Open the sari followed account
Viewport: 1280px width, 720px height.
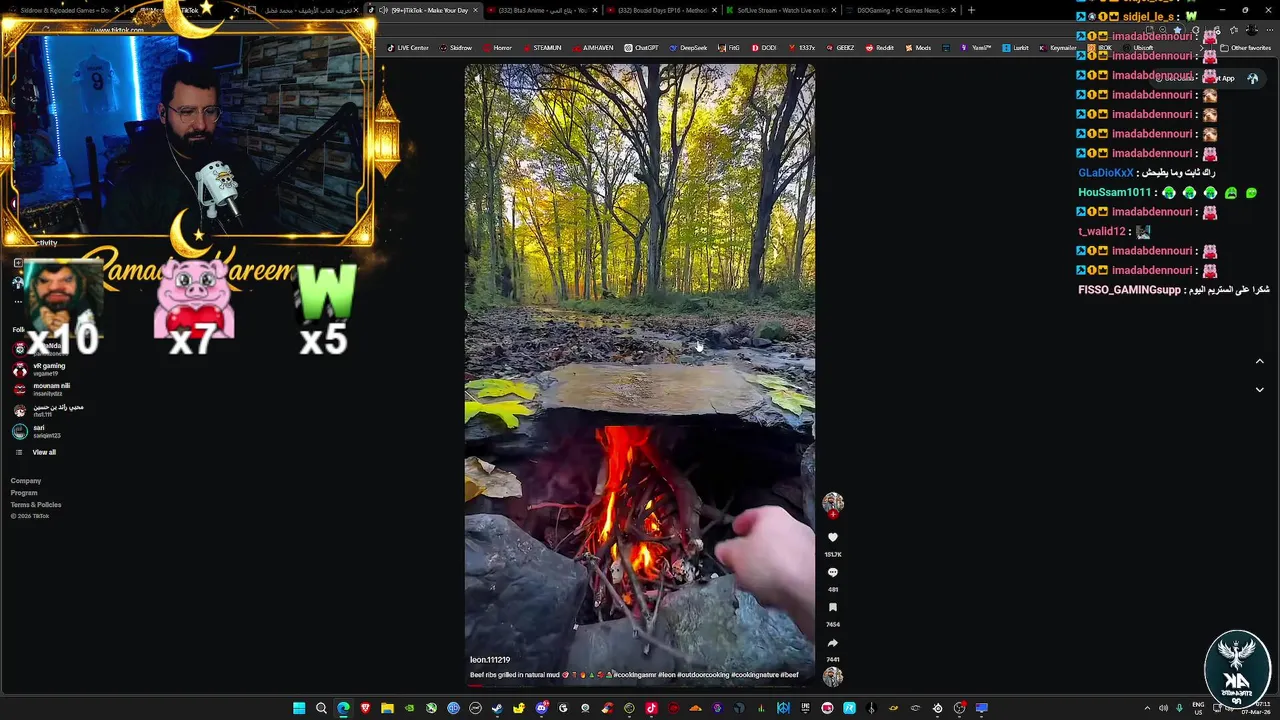[x=38, y=431]
